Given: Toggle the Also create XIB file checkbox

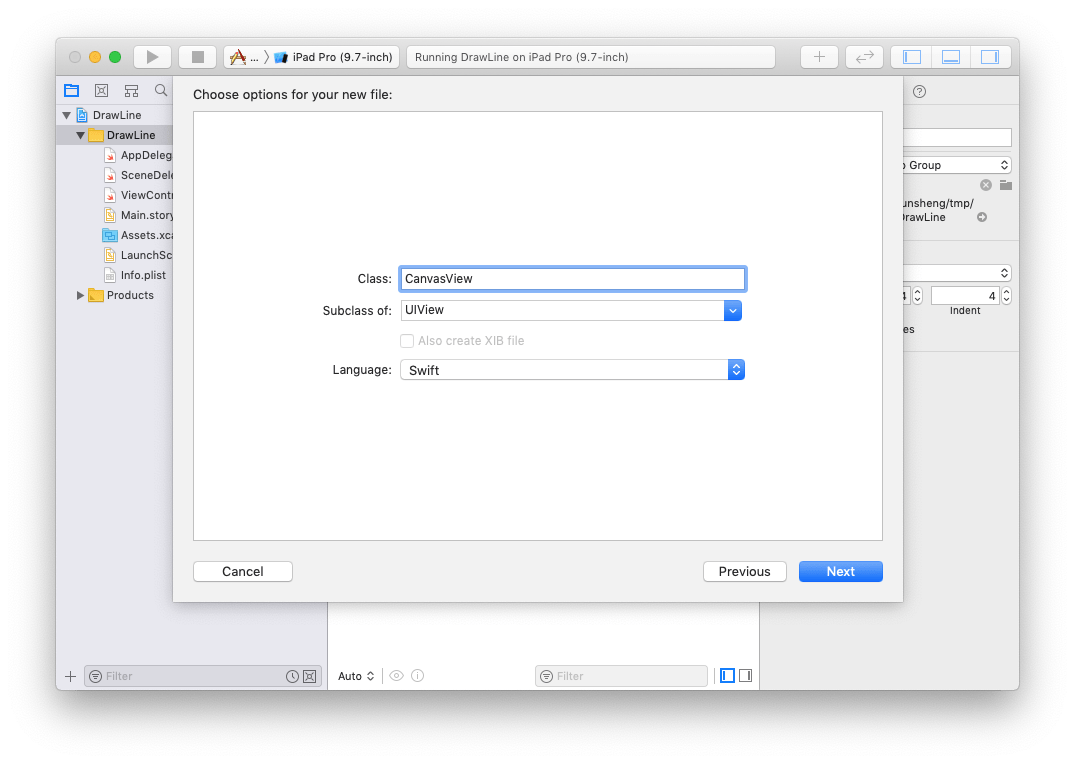Looking at the screenshot, I should click(407, 341).
